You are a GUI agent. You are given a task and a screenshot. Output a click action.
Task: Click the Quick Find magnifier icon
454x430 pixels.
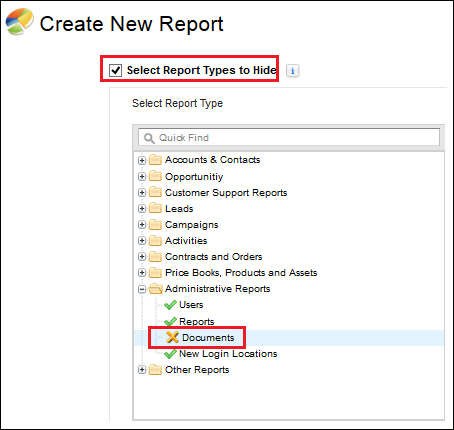pos(149,138)
